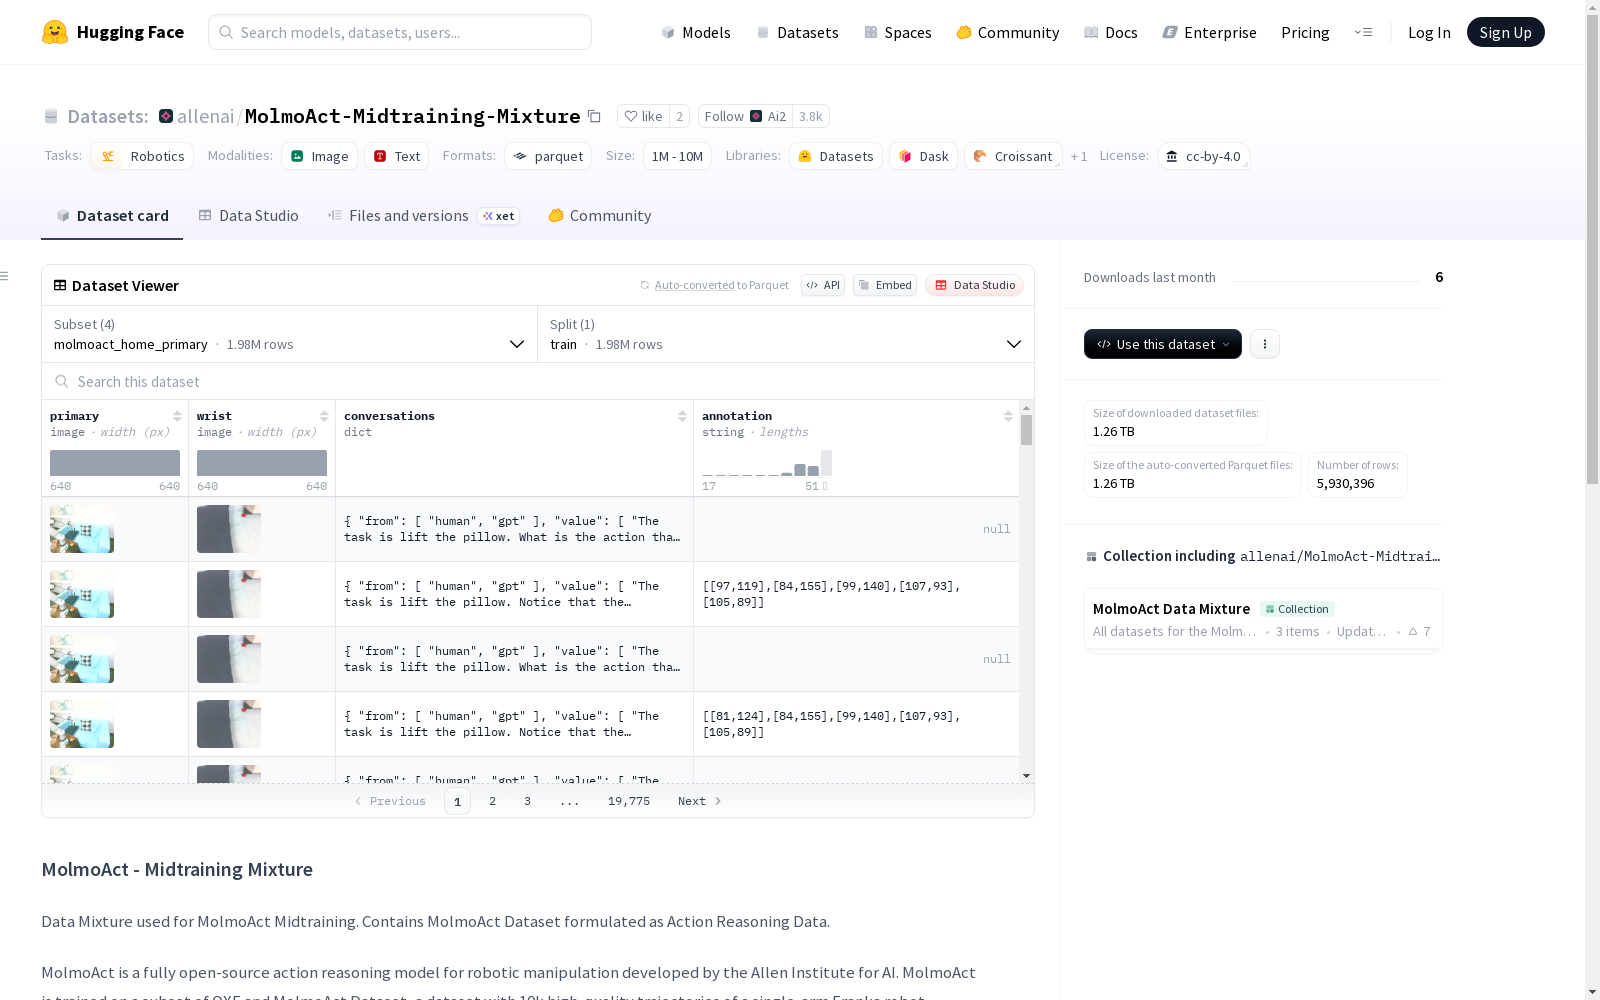
Task: Click the Croissant library tag
Action: pyautogui.click(x=1013, y=156)
